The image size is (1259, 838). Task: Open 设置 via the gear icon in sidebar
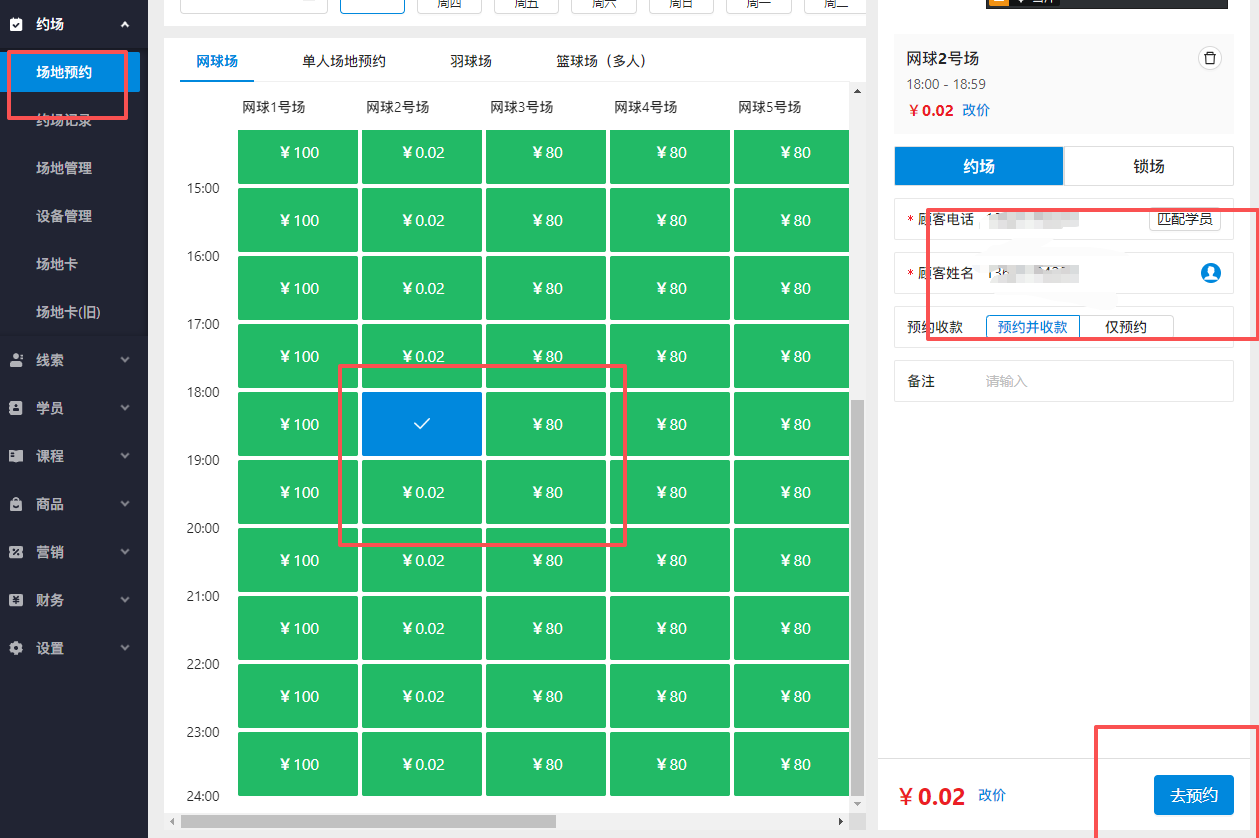click(15, 647)
